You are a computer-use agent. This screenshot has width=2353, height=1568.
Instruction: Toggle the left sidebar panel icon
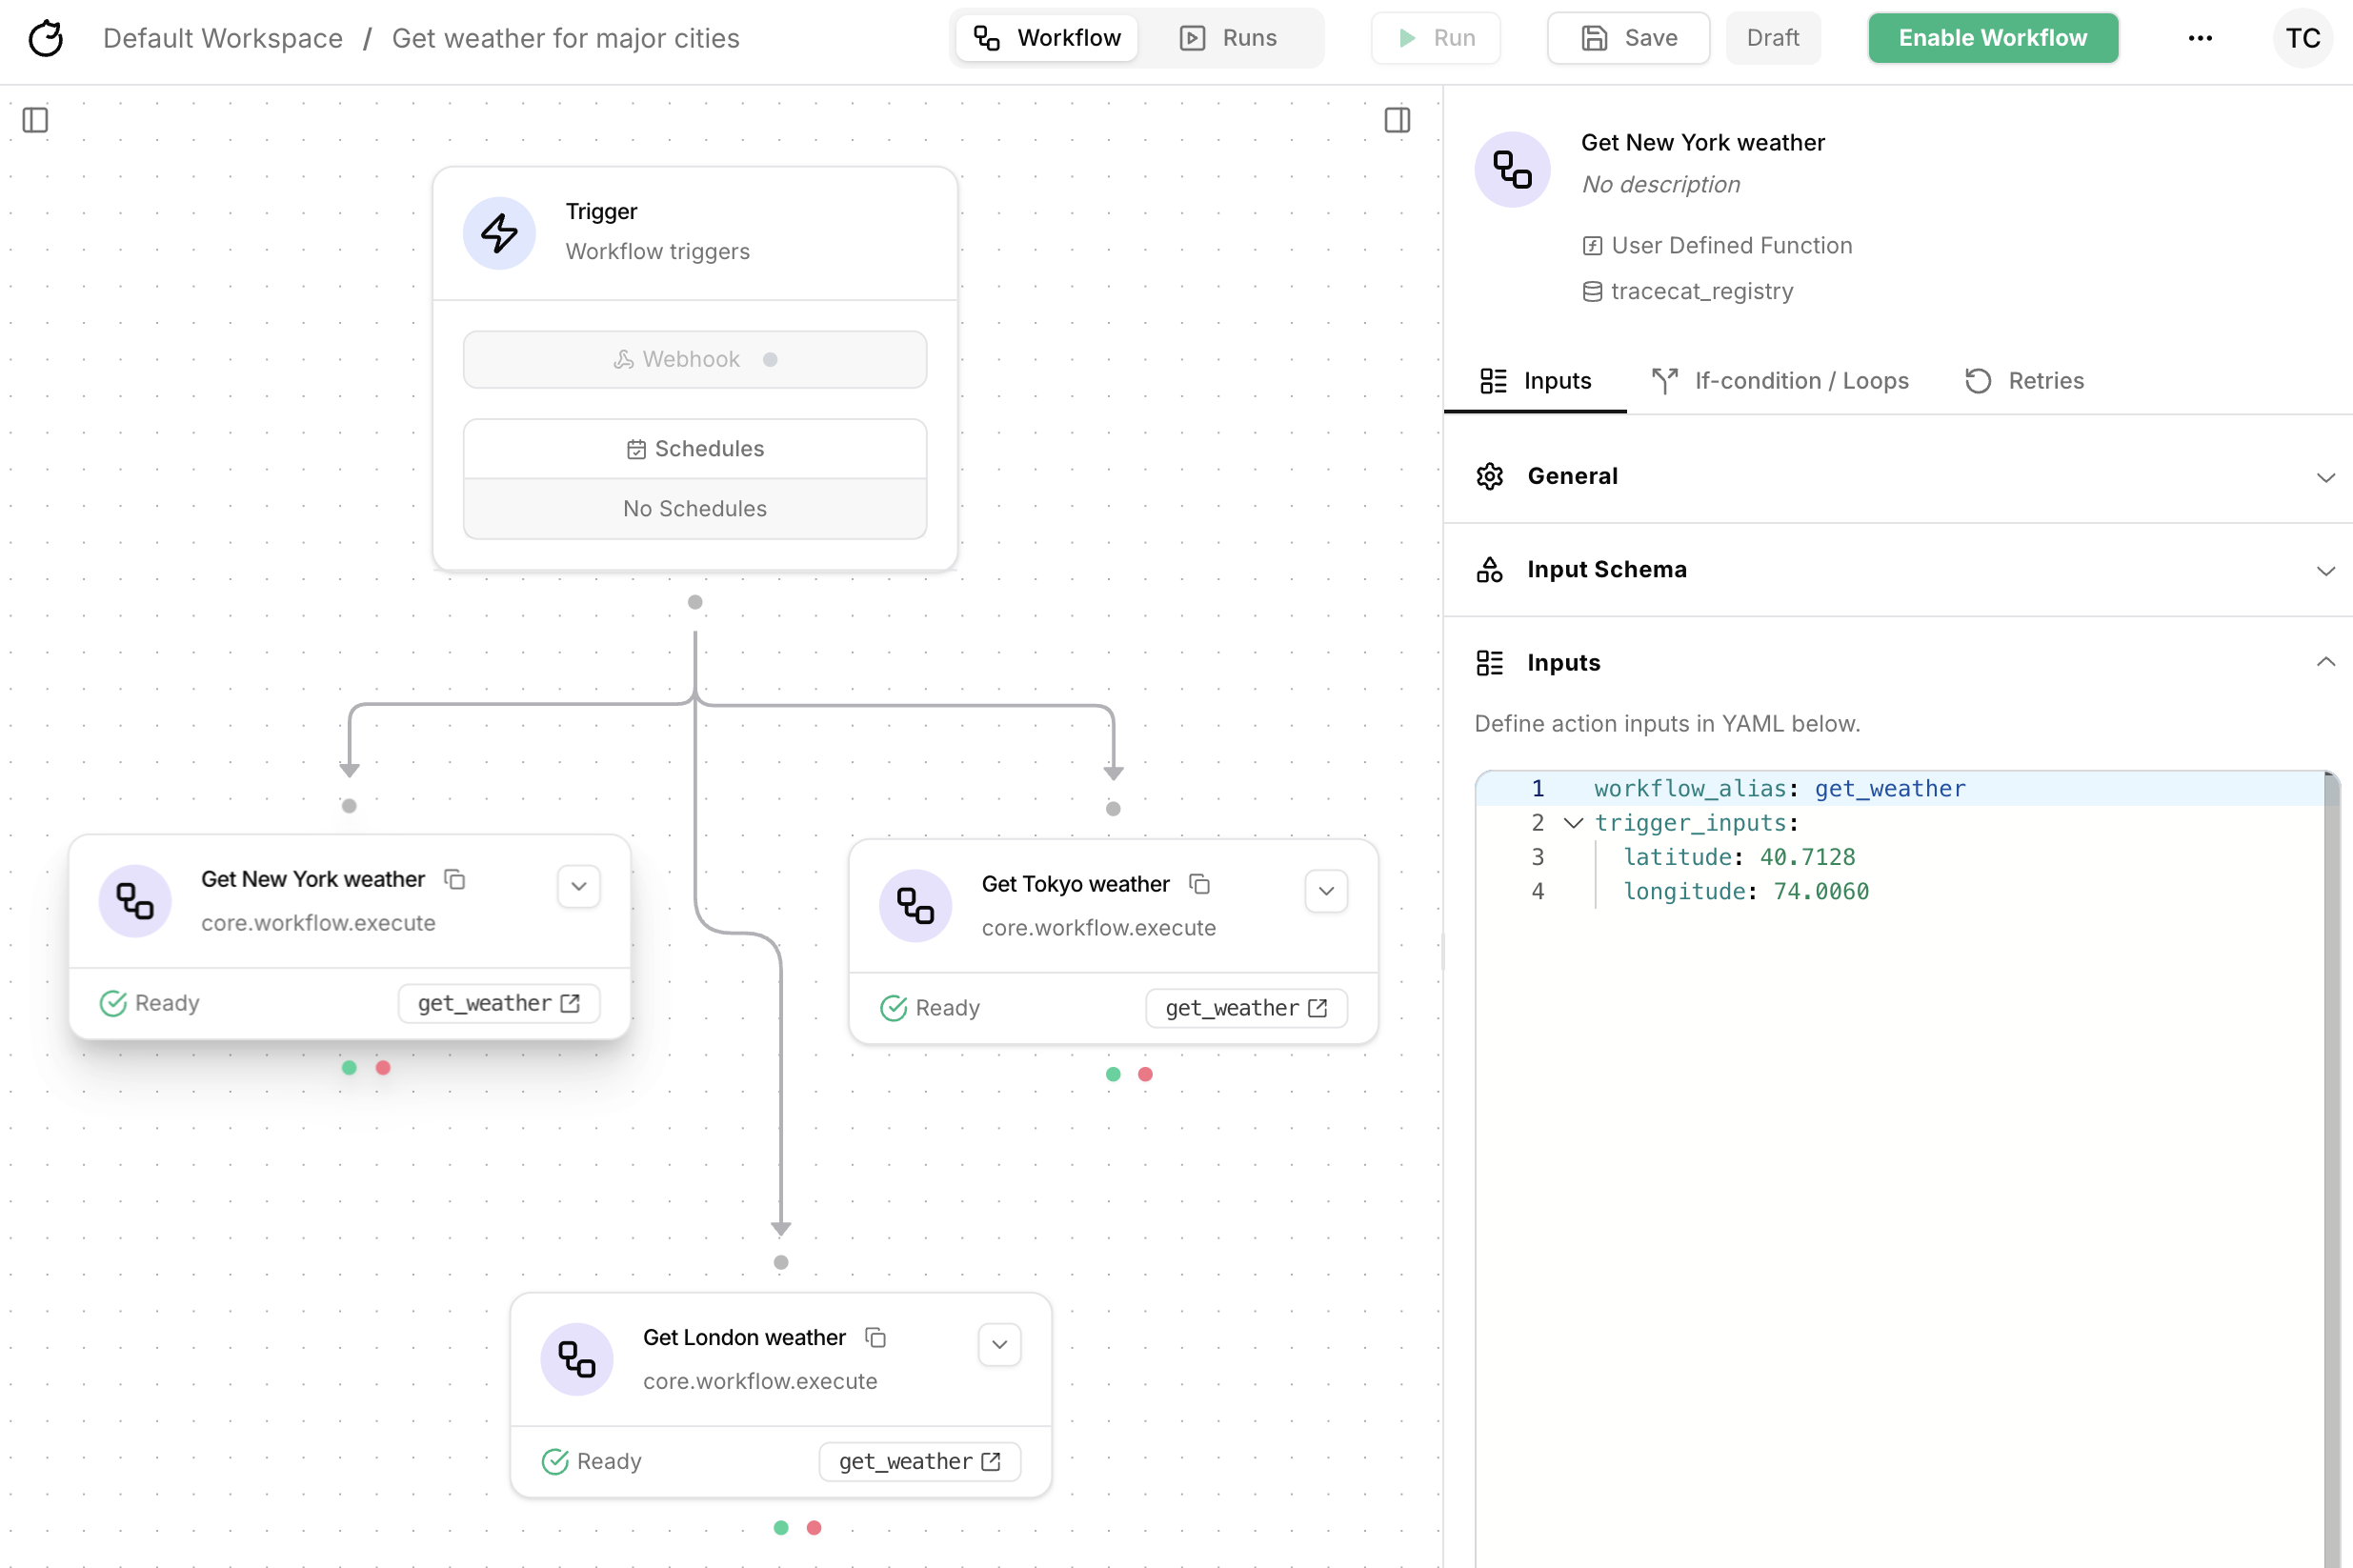[35, 120]
